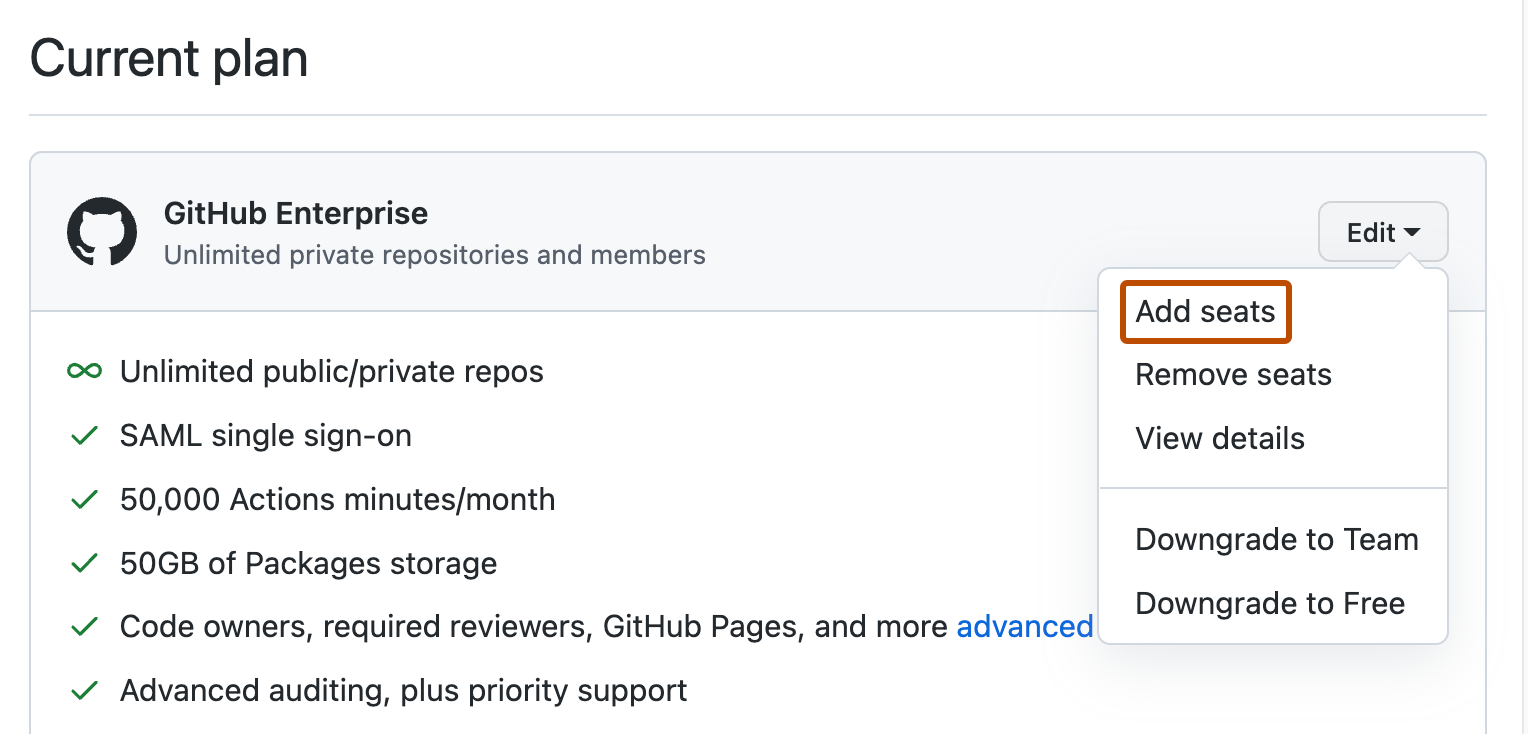Viewport: 1528px width, 734px height.
Task: Select Remove seats in the Edit menu
Action: point(1233,375)
